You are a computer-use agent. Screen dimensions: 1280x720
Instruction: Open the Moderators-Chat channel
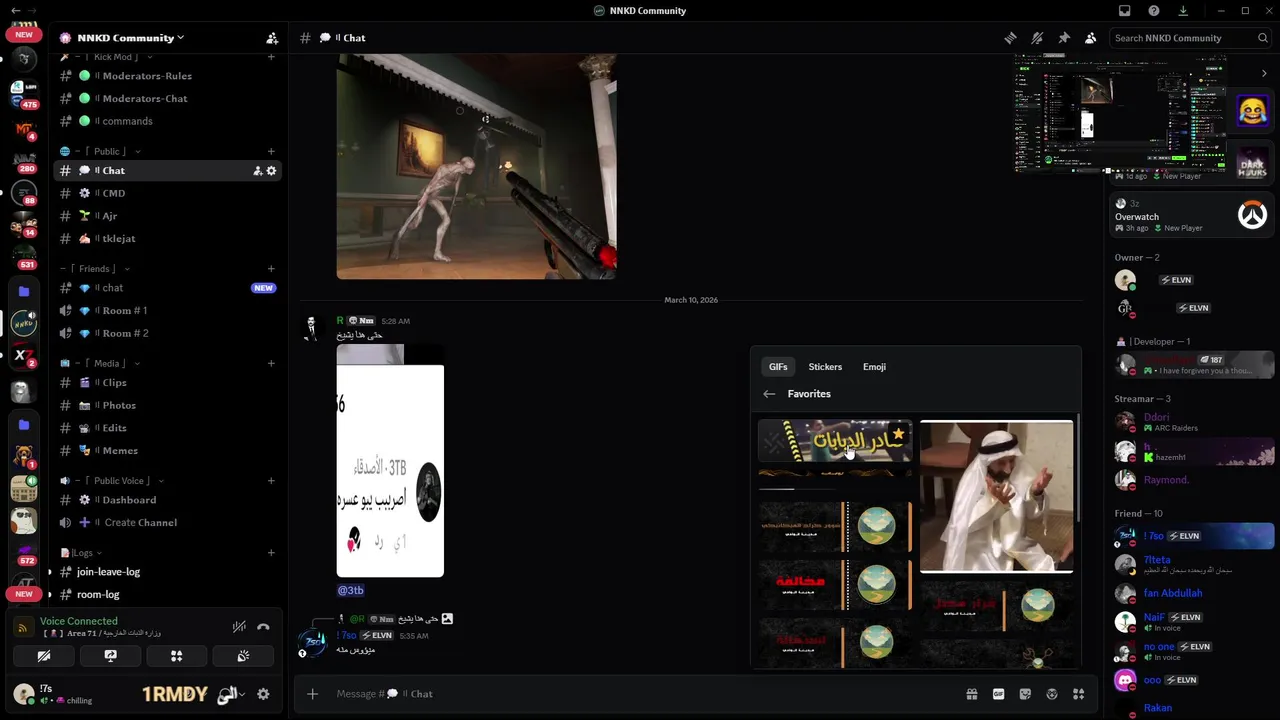click(167, 98)
